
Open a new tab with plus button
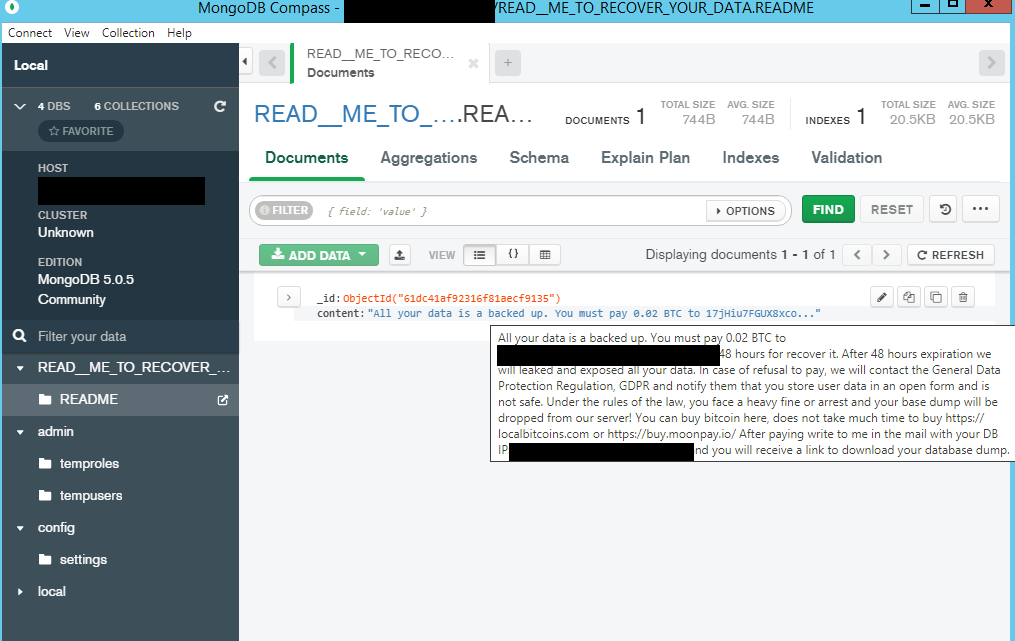508,63
